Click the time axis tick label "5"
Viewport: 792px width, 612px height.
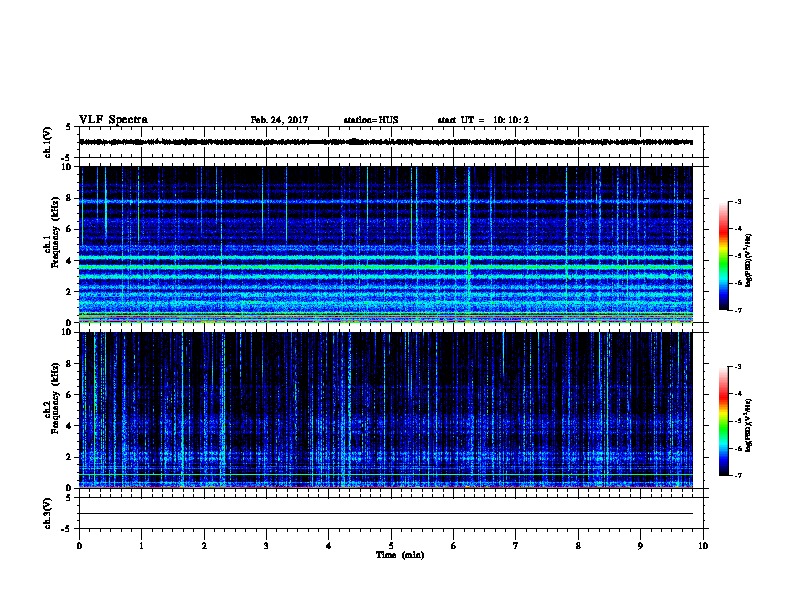(x=391, y=546)
